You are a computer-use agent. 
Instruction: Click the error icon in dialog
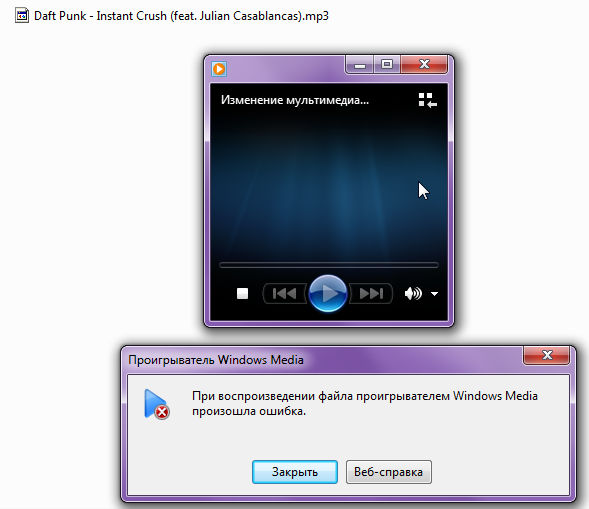tap(157, 404)
